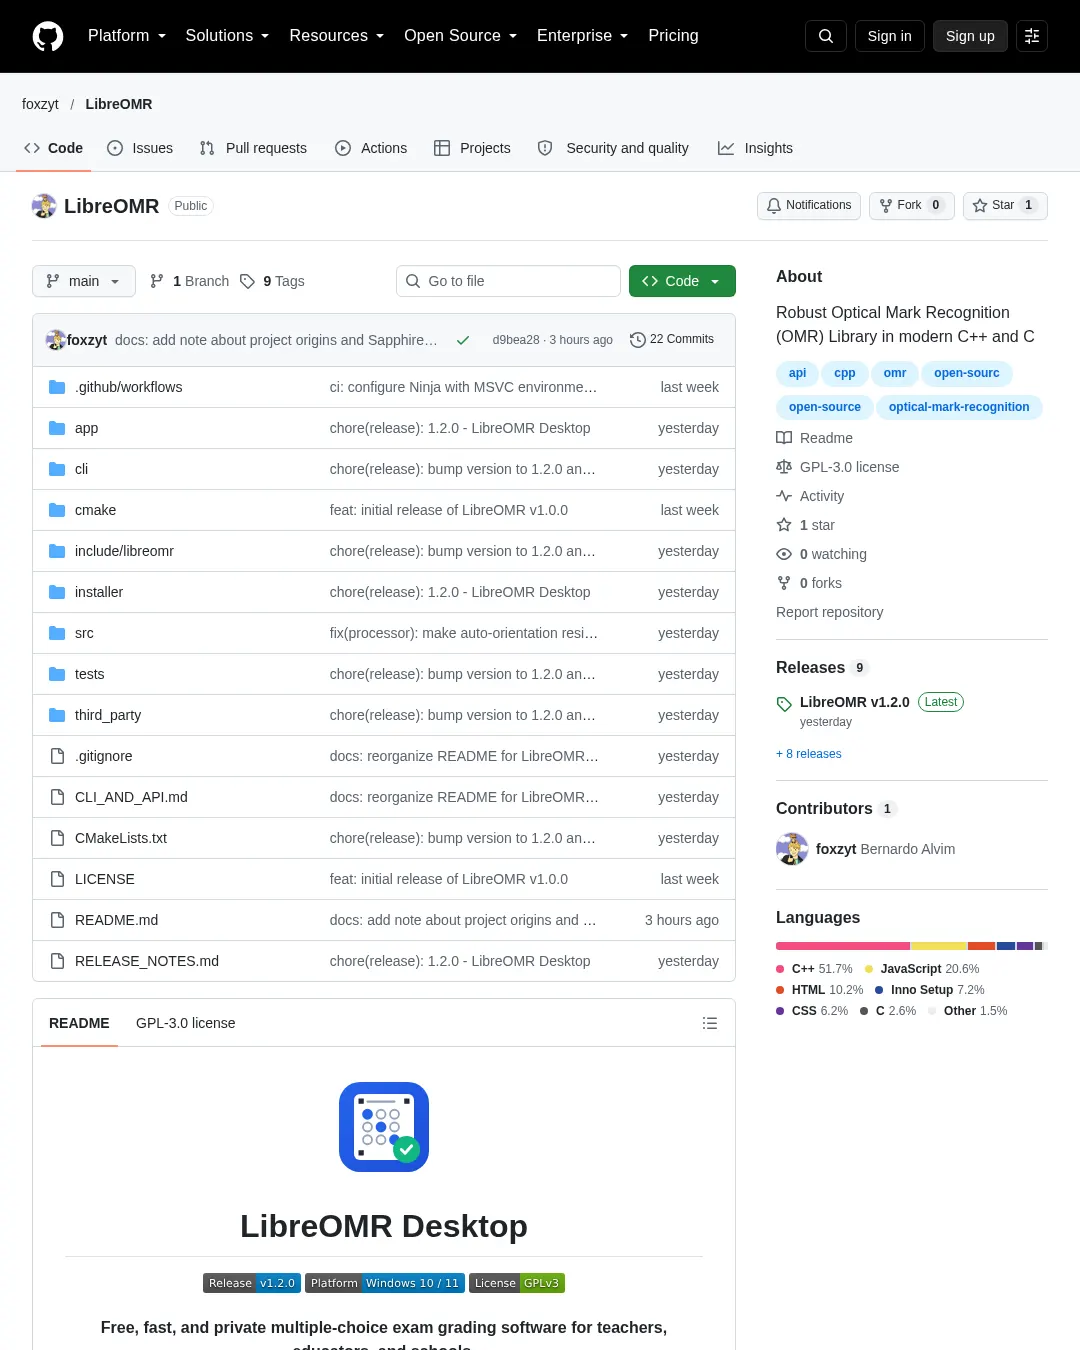Click the License GPLv3 badge
This screenshot has width=1080, height=1350.
[x=517, y=1283]
